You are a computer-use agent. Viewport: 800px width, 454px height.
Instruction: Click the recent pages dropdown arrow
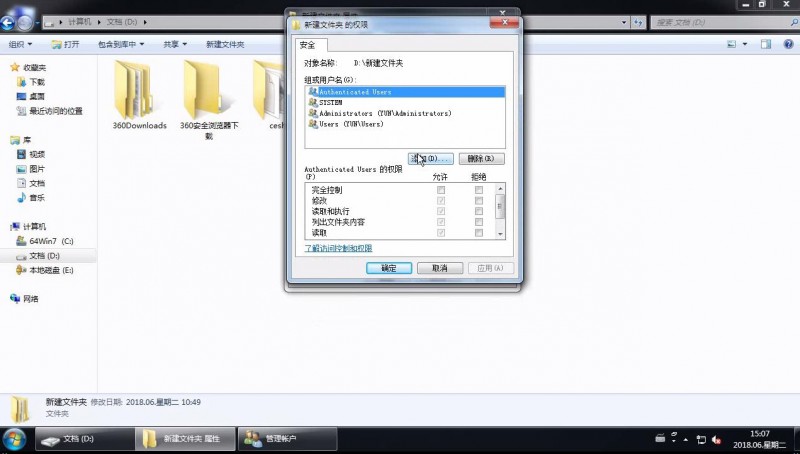(37, 23)
